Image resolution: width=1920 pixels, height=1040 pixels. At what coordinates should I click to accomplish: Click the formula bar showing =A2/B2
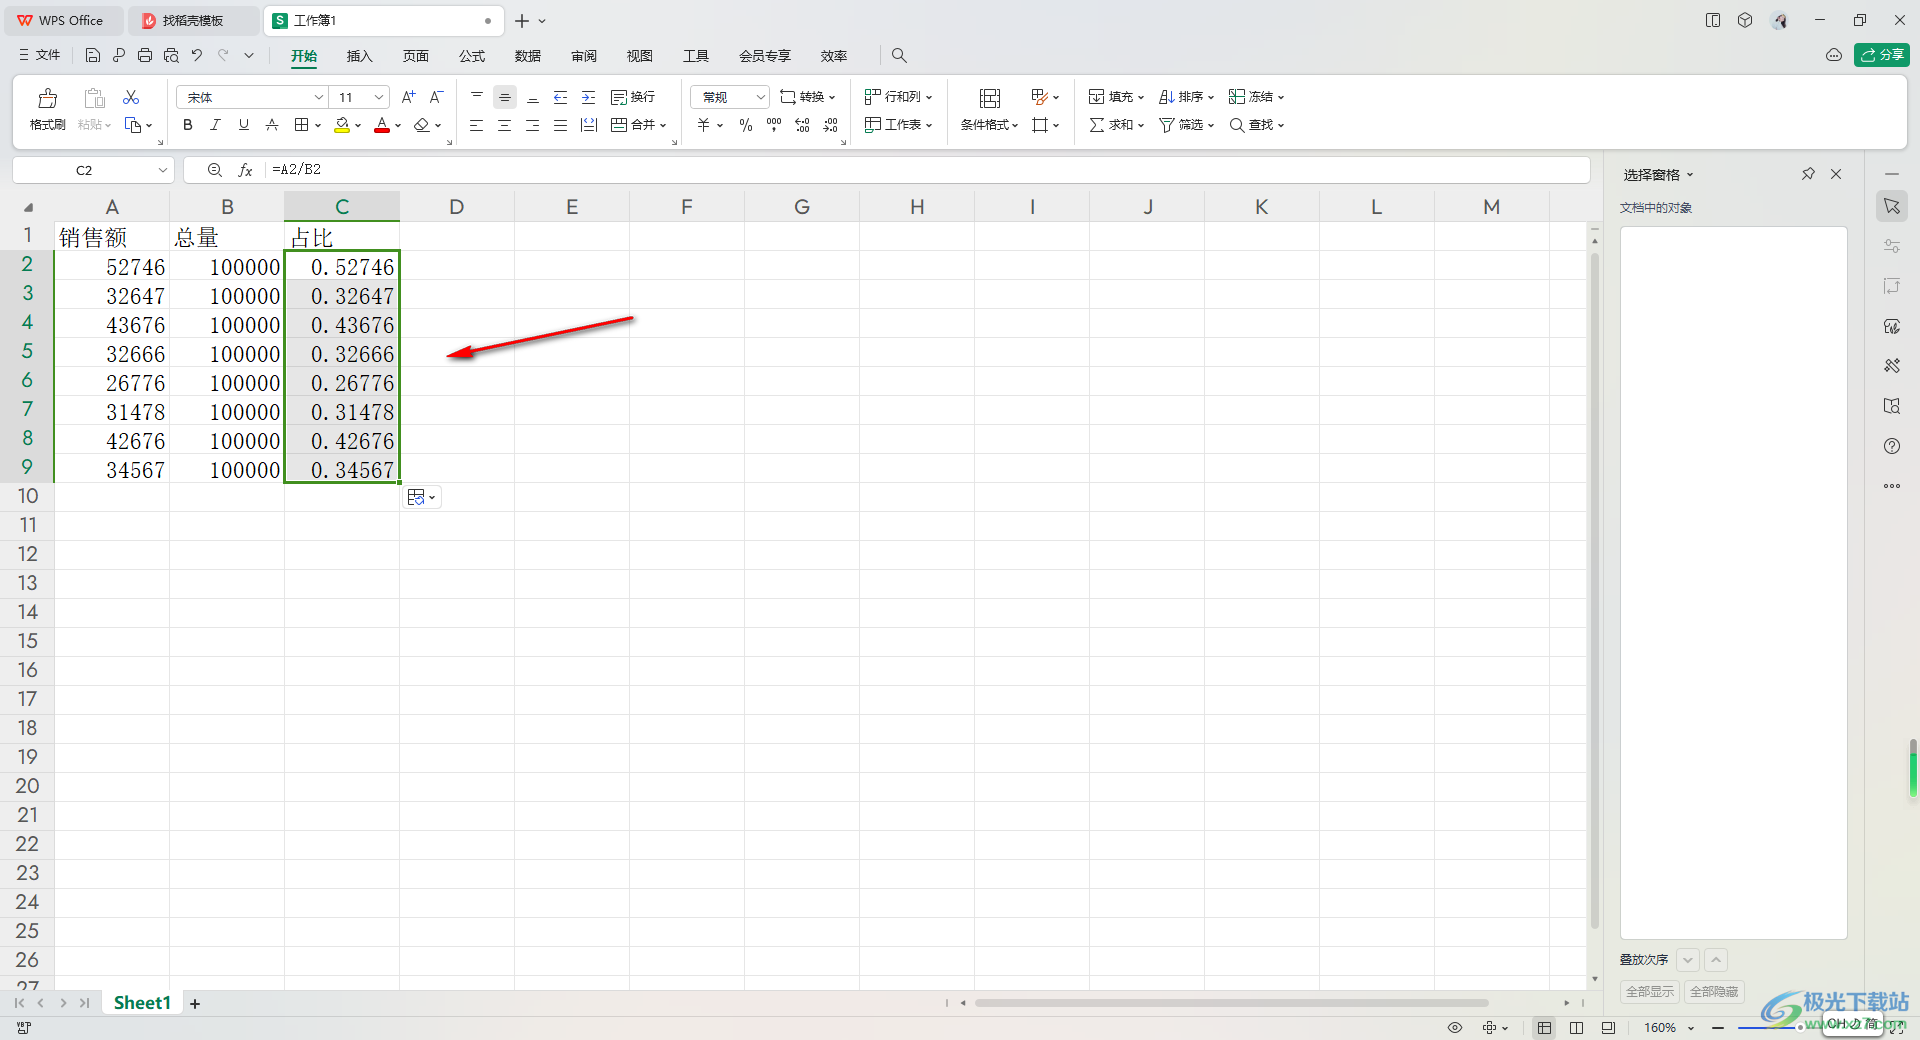[x=925, y=170]
